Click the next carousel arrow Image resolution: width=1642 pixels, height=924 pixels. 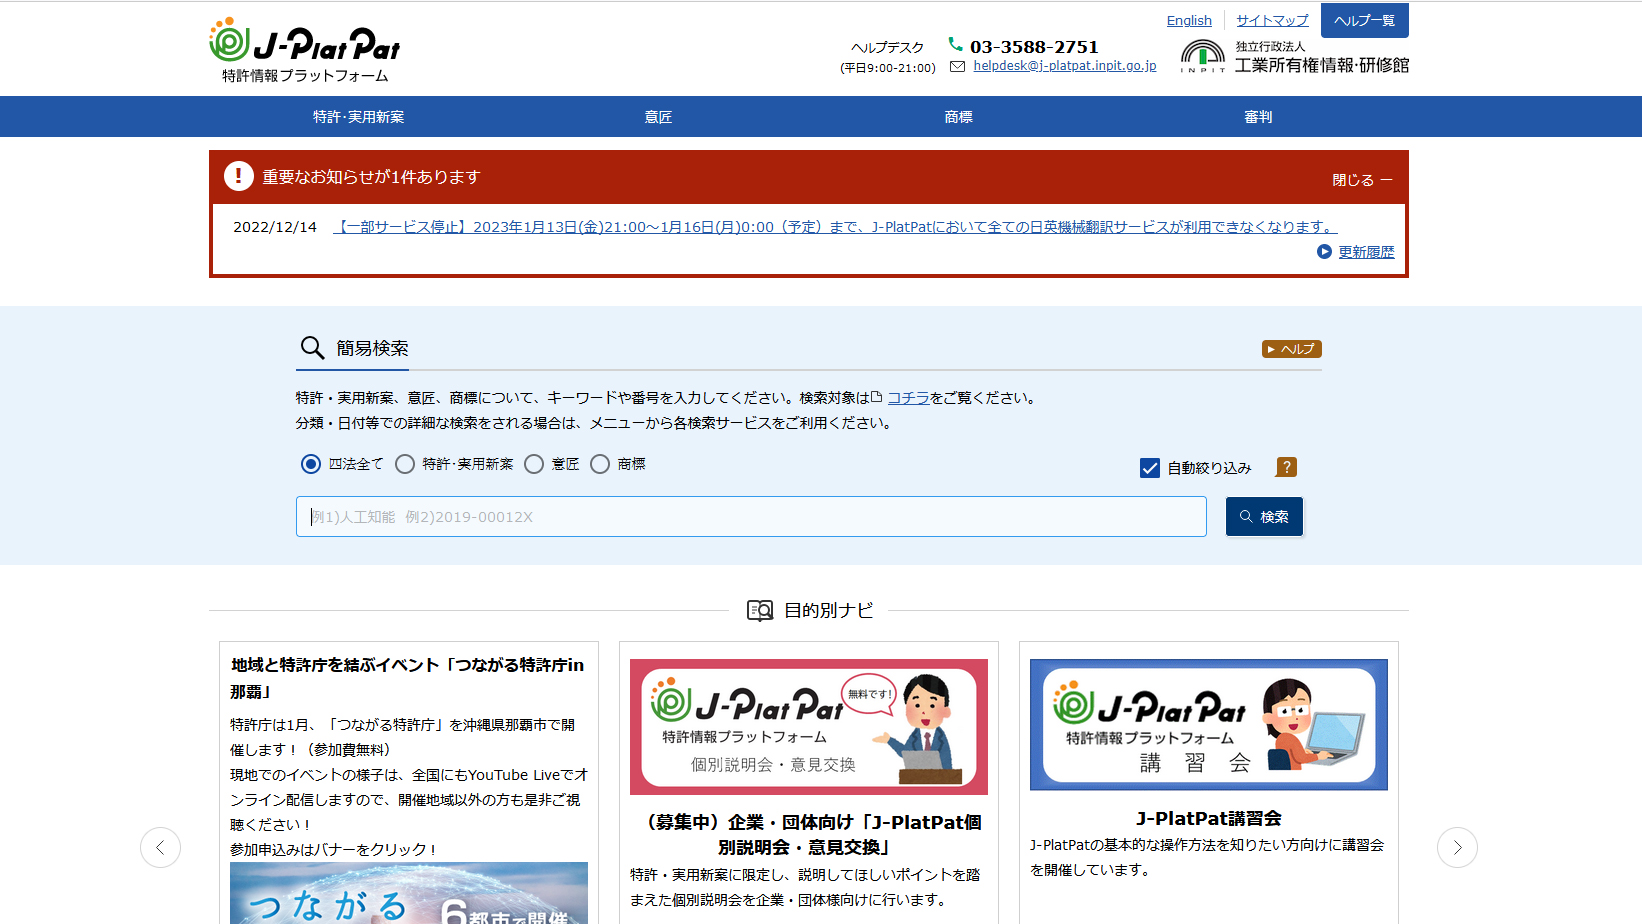tap(1457, 847)
